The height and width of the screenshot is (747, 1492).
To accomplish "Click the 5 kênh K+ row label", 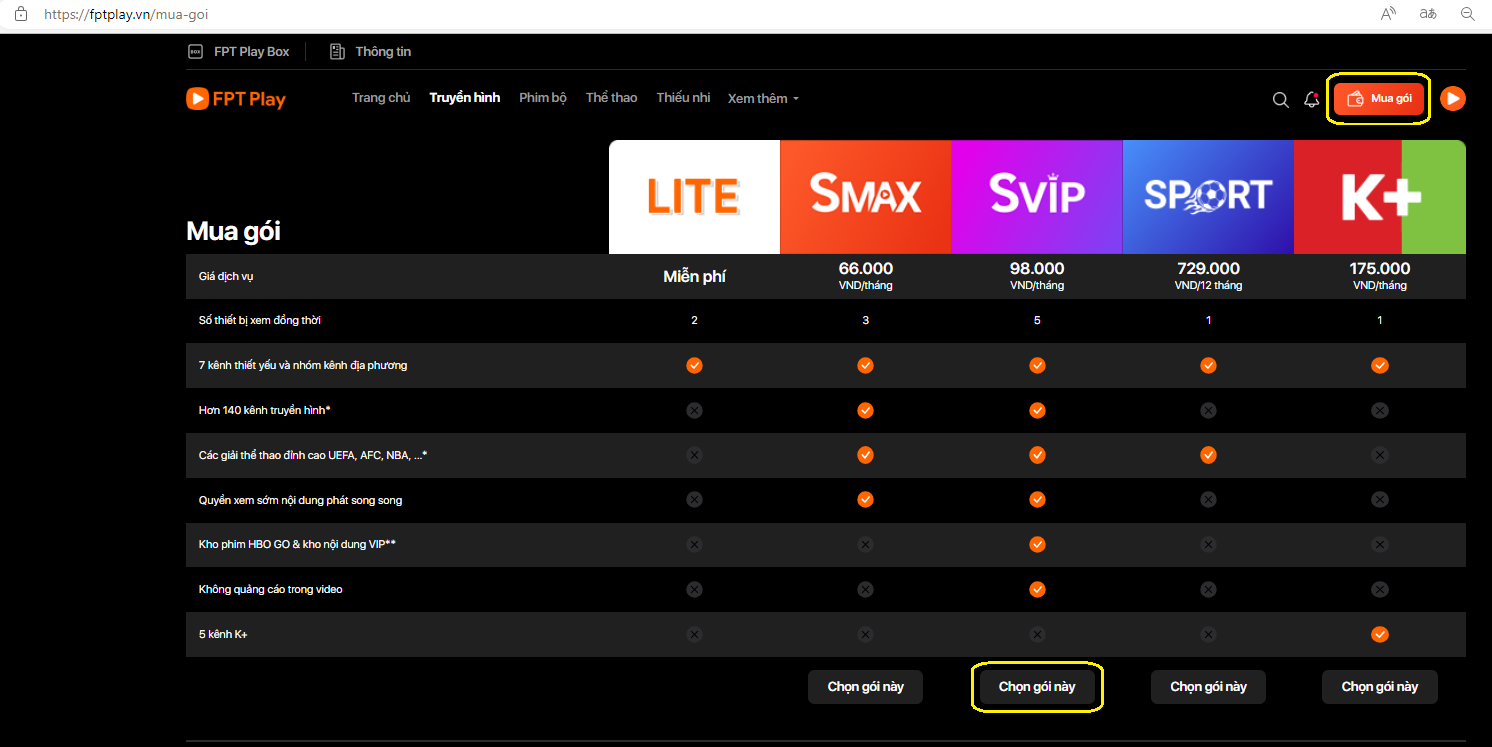I will [223, 634].
